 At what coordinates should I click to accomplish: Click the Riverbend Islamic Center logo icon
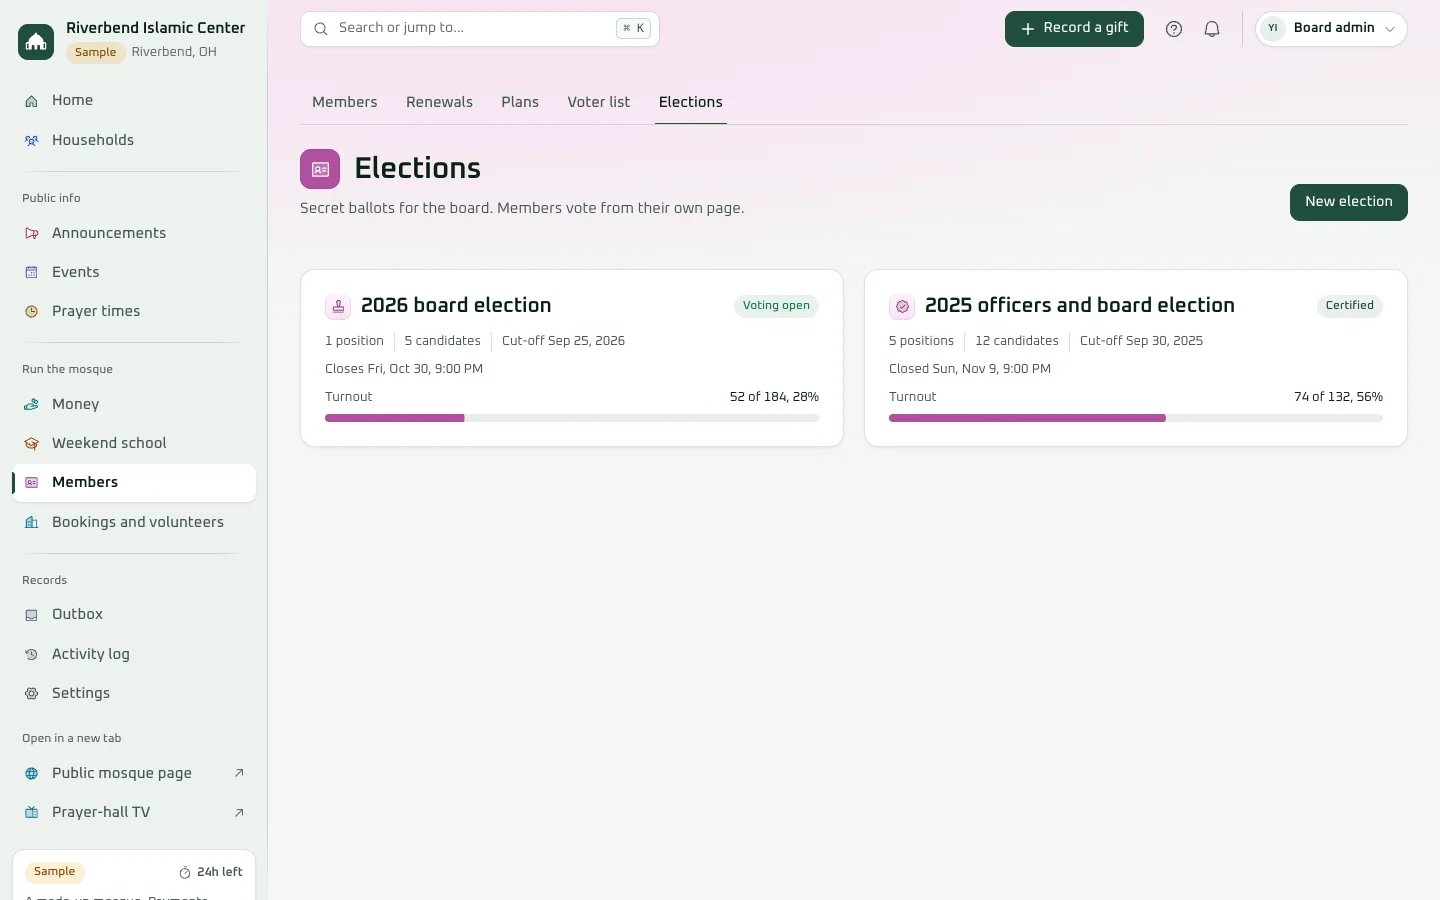click(x=36, y=41)
